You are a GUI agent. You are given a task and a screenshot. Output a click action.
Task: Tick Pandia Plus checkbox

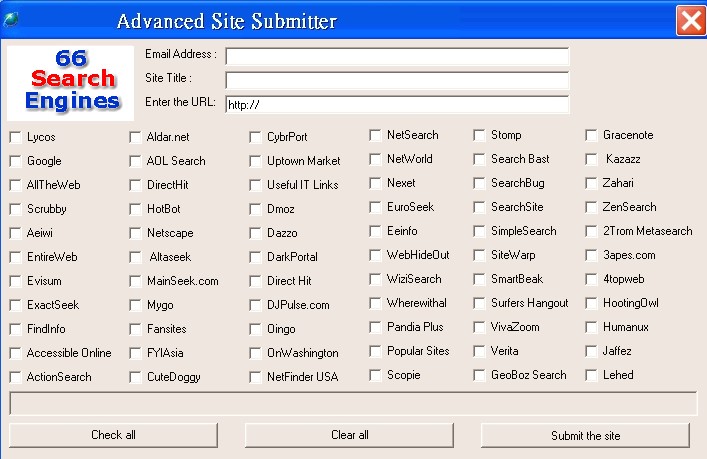click(375, 327)
